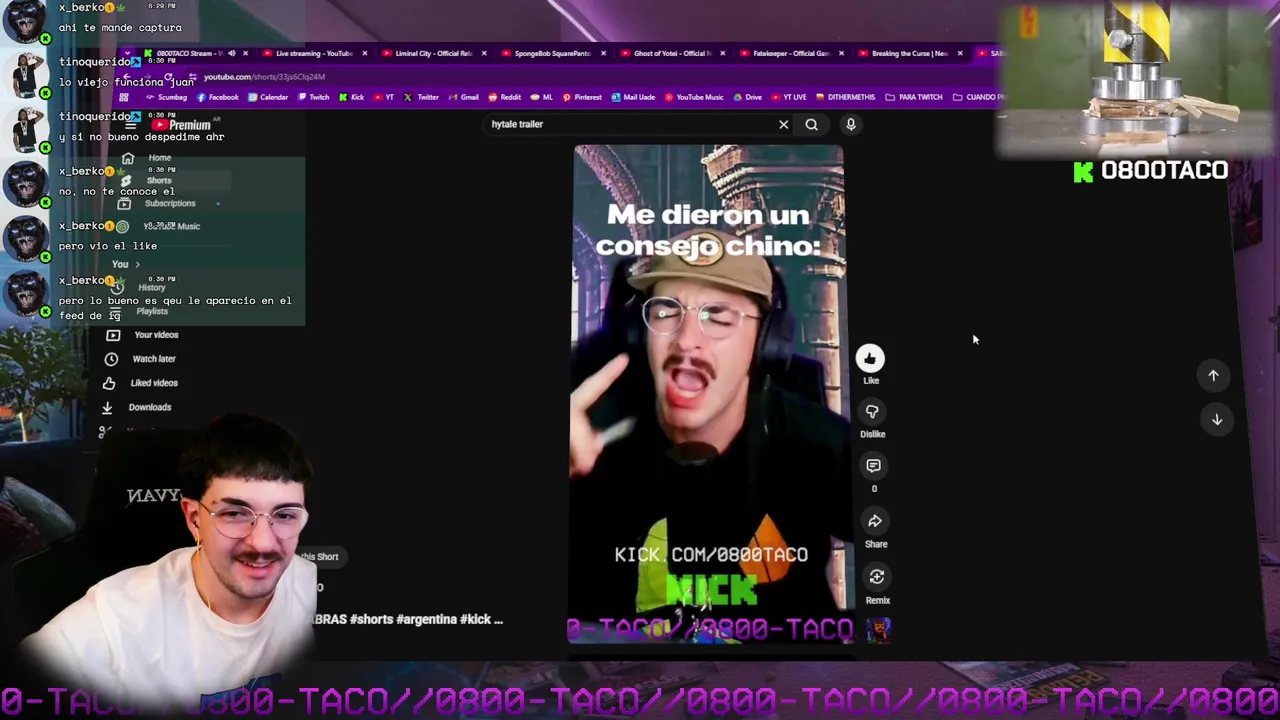Go to the next Short with the down arrow
Viewport: 1280px width, 720px height.
click(1217, 419)
